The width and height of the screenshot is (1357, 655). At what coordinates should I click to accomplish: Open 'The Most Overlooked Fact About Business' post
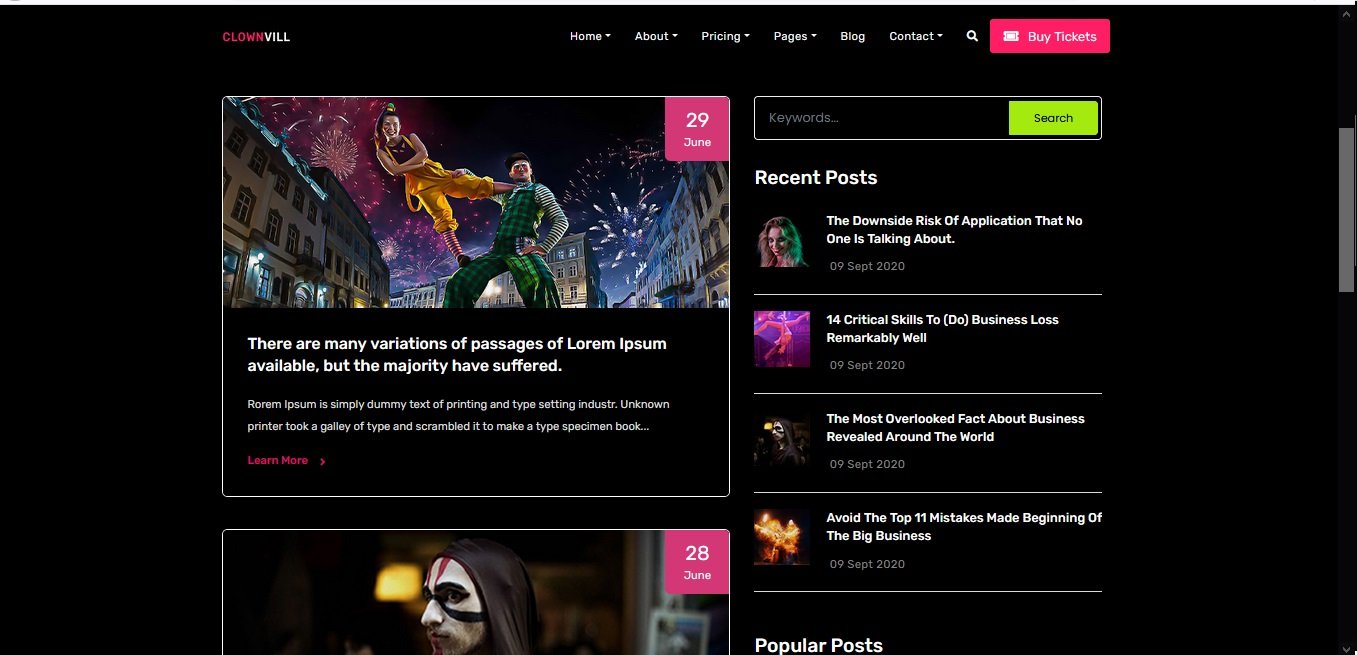955,428
